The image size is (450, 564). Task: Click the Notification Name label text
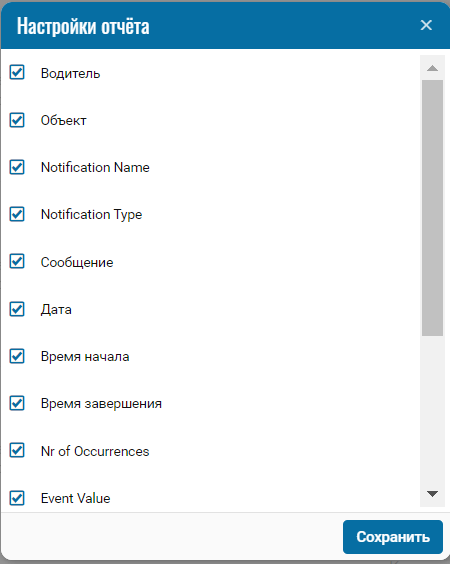pos(95,168)
